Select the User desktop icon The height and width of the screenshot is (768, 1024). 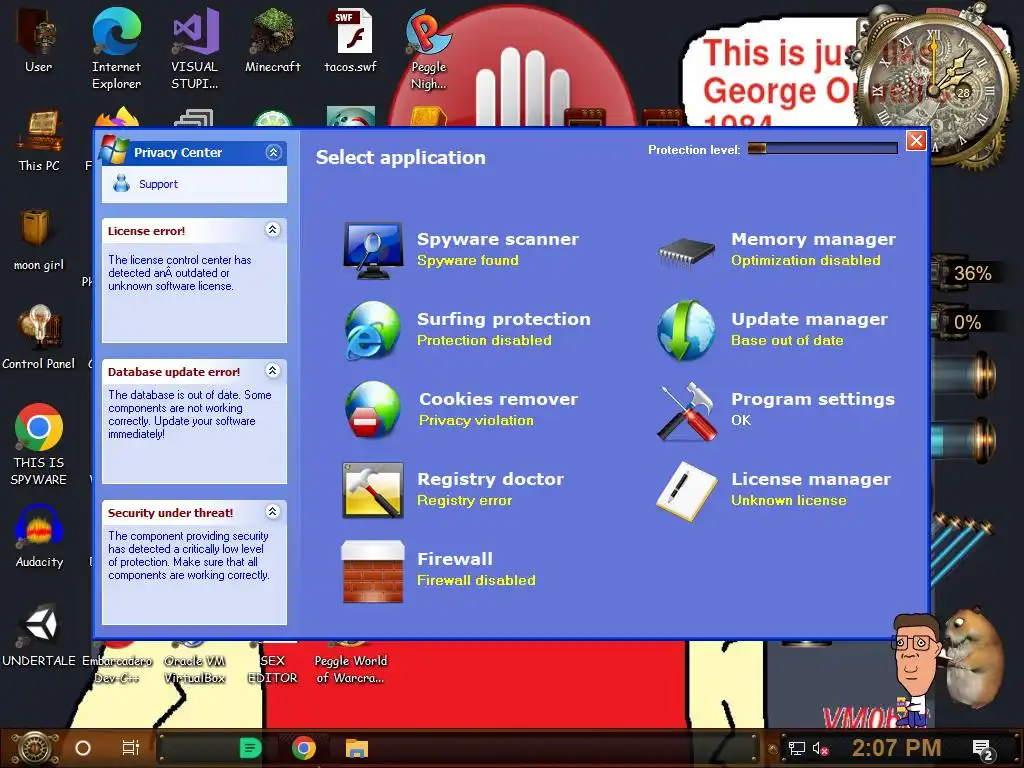[39, 40]
